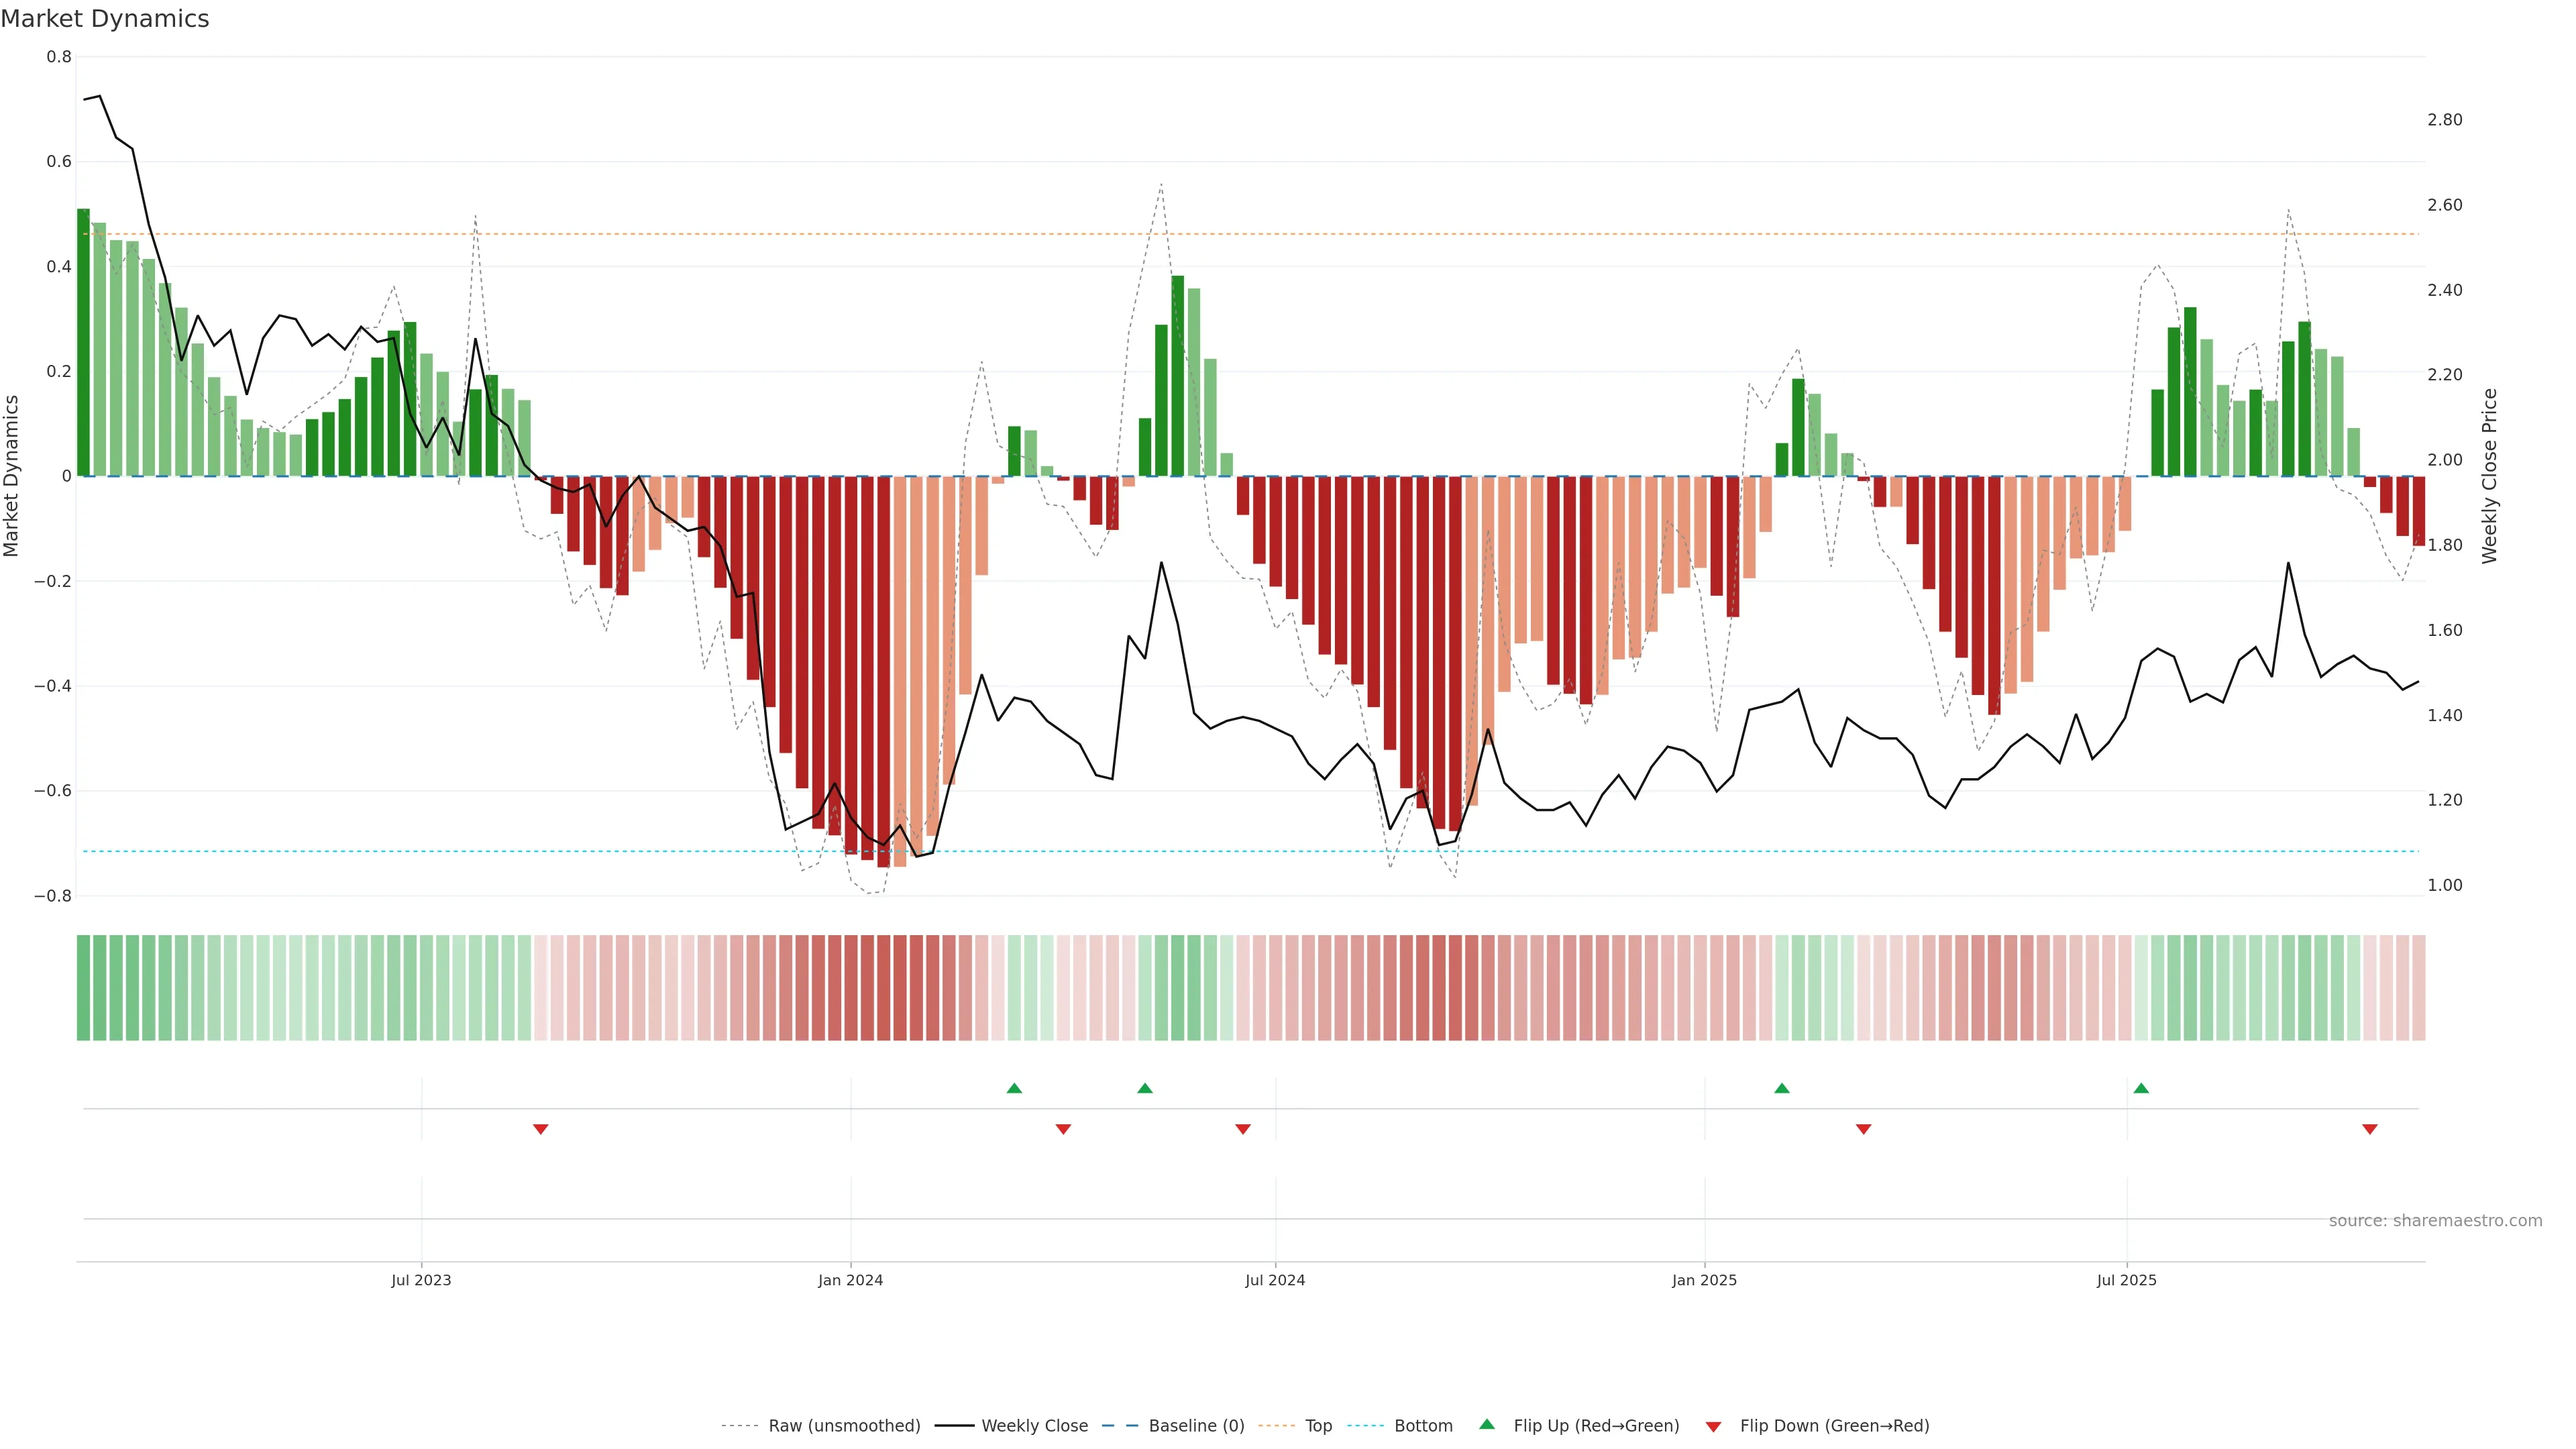Click the first dark green heatmap strip cell

(x=84, y=988)
